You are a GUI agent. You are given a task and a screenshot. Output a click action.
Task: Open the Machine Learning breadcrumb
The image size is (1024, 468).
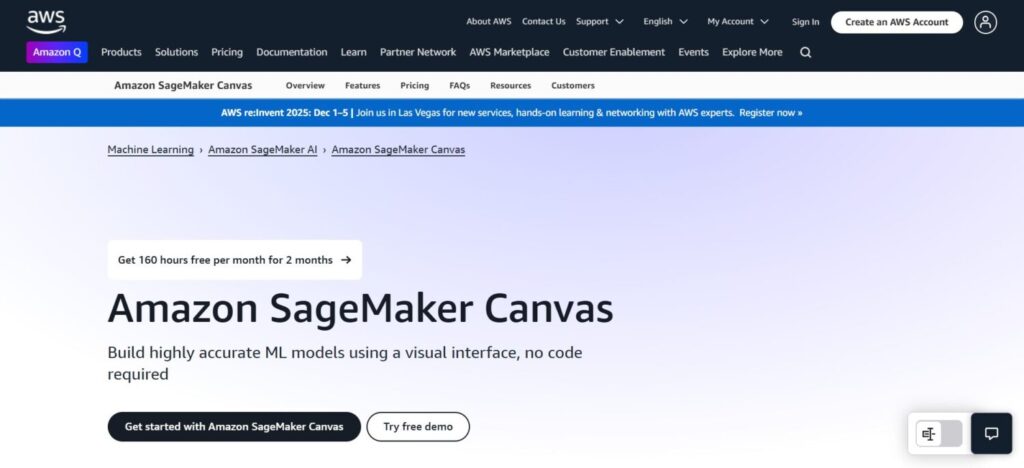click(x=151, y=149)
